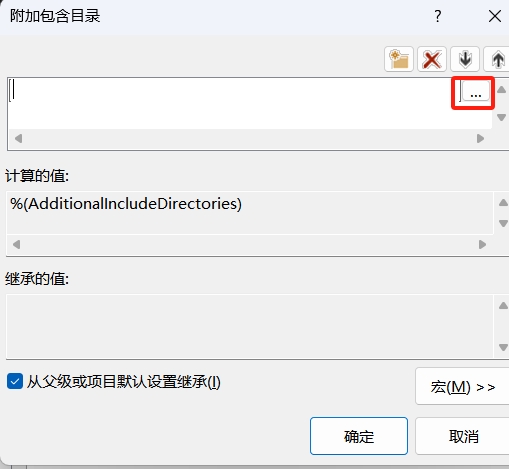Click the question mark help icon
The height and width of the screenshot is (469, 509).
tap(438, 16)
